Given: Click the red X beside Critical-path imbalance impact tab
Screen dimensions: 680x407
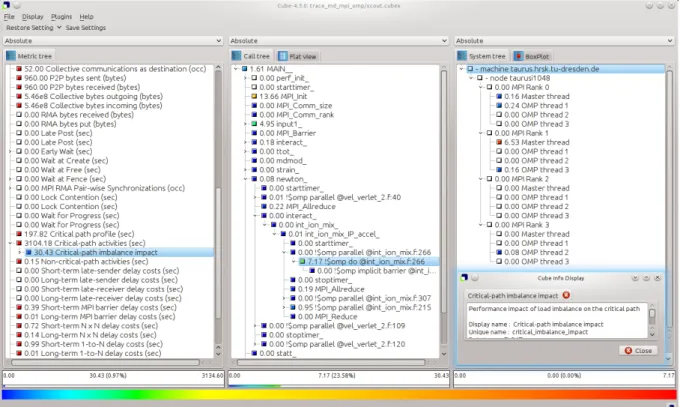Looking at the screenshot, I should [566, 295].
